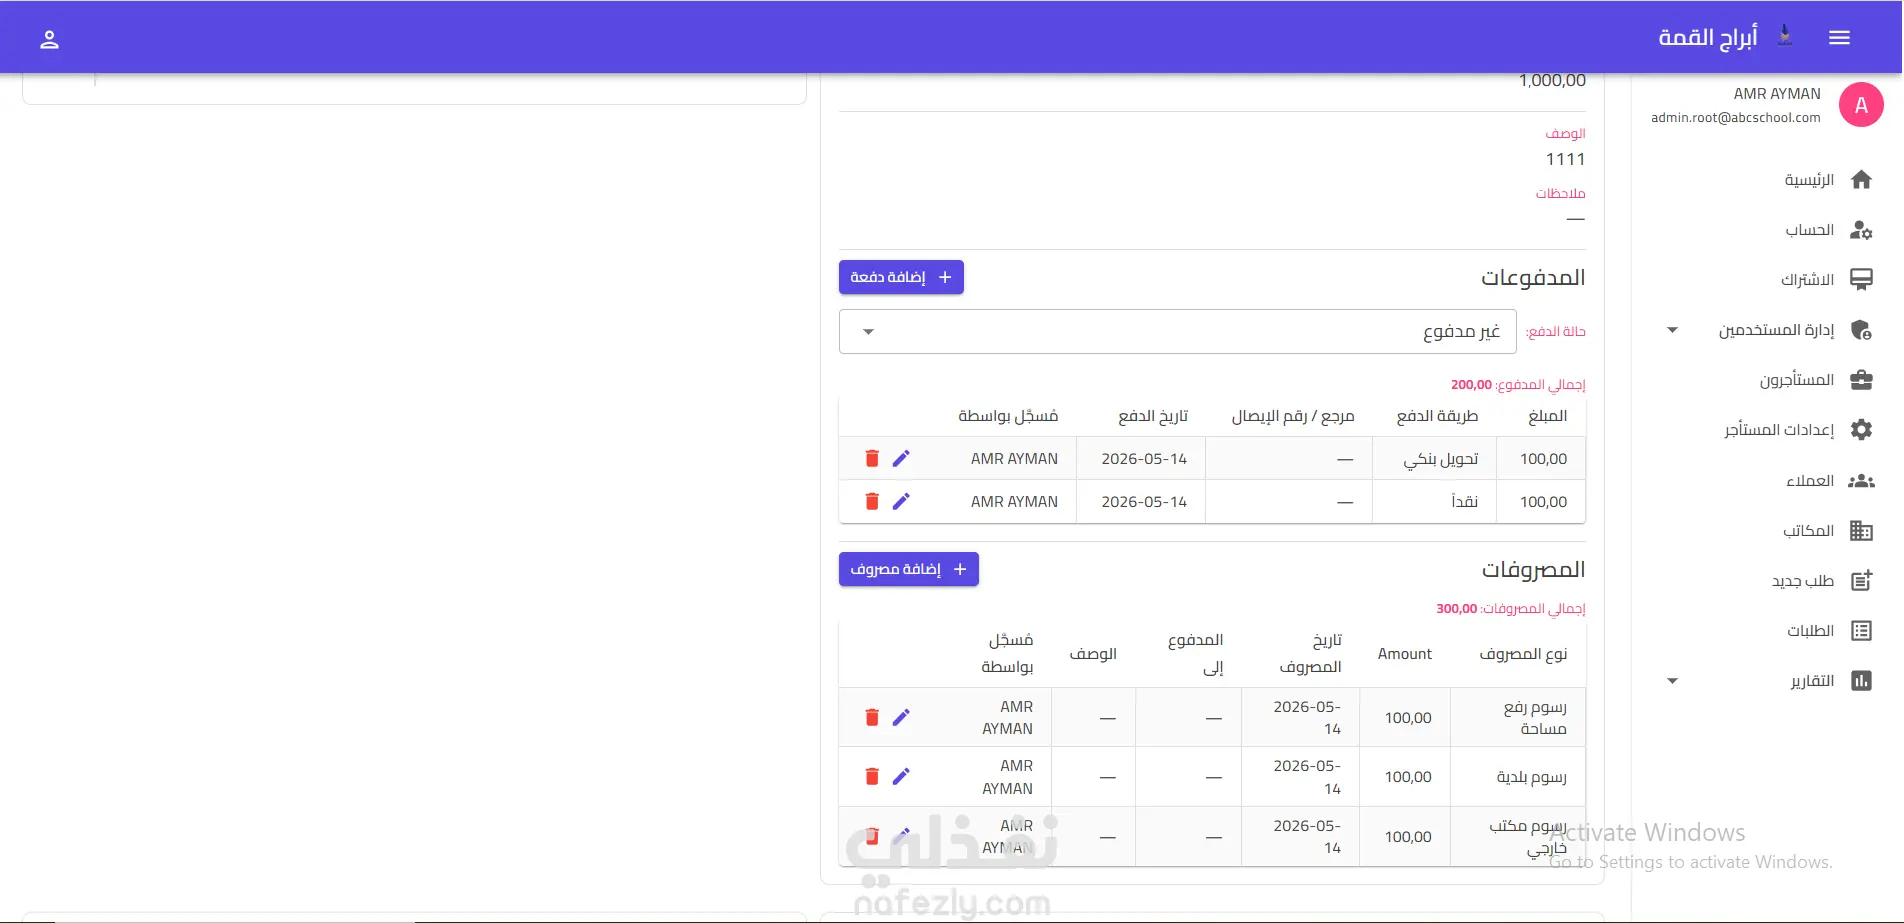Open the الطلبات list icon
This screenshot has height=923, width=1904.
[1861, 631]
